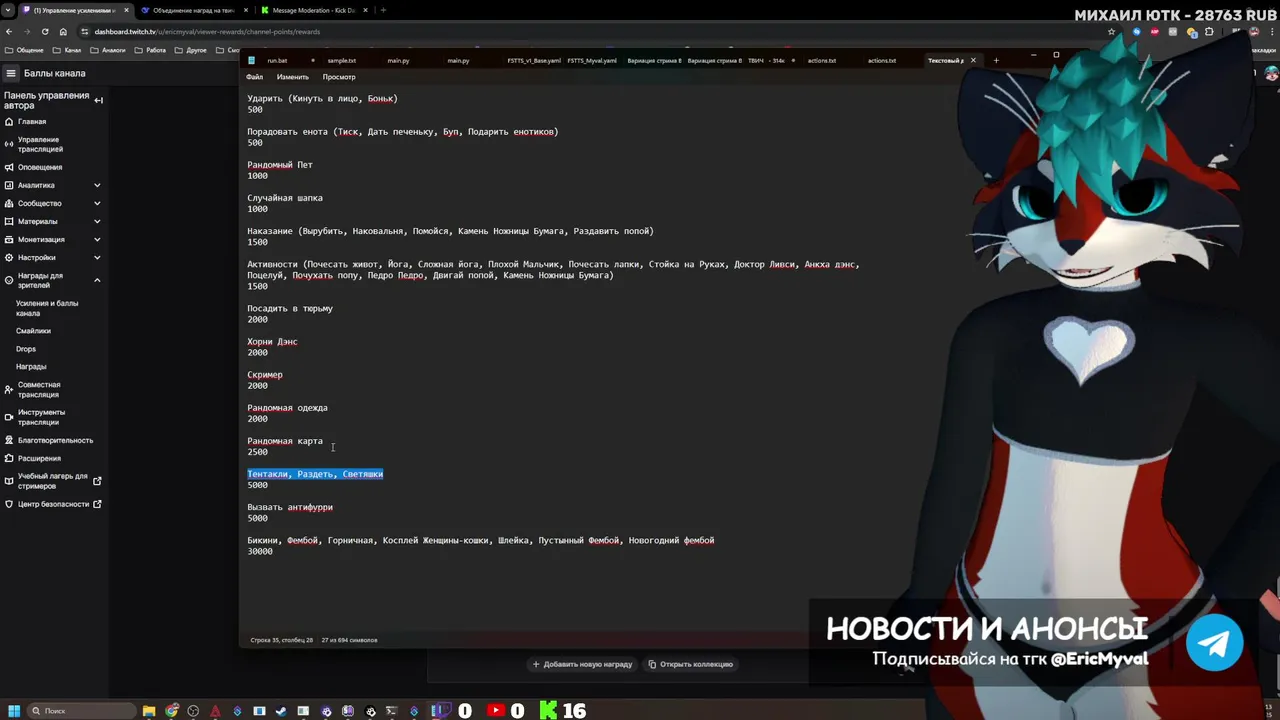The height and width of the screenshot is (720, 1280).
Task: Switch to Message Moderation Kick browser tab
Action: 314,10
